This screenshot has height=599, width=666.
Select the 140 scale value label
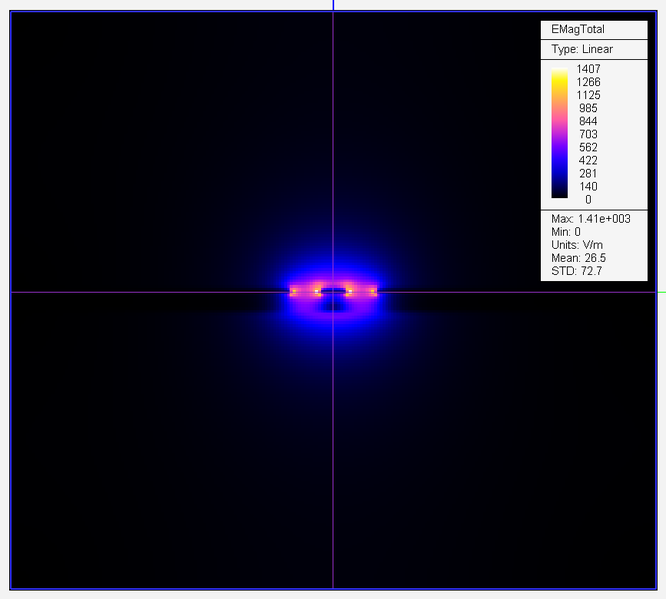click(587, 186)
